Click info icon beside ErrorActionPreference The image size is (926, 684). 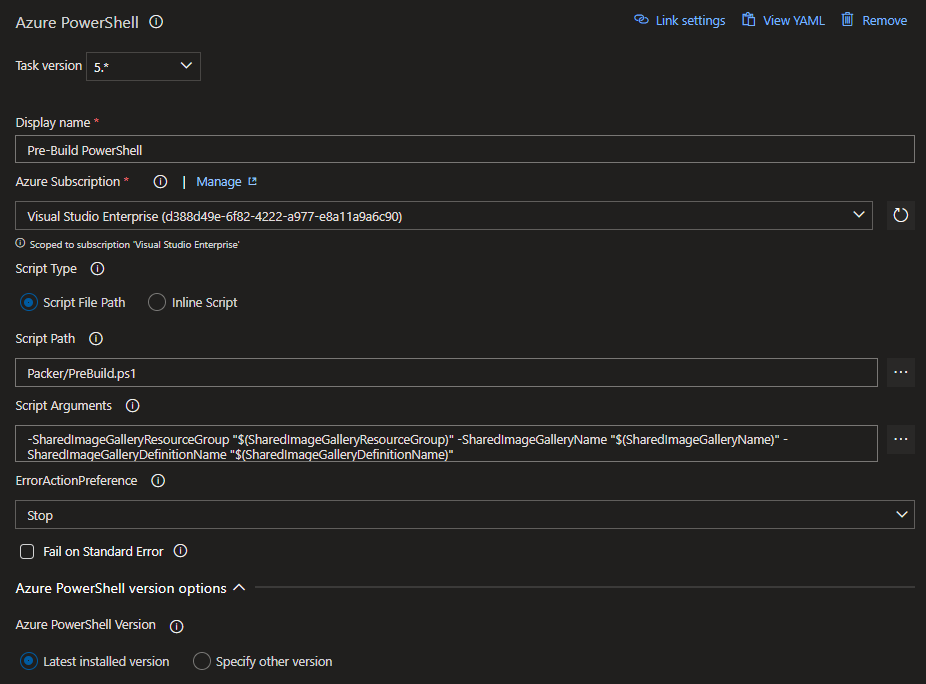click(x=157, y=481)
